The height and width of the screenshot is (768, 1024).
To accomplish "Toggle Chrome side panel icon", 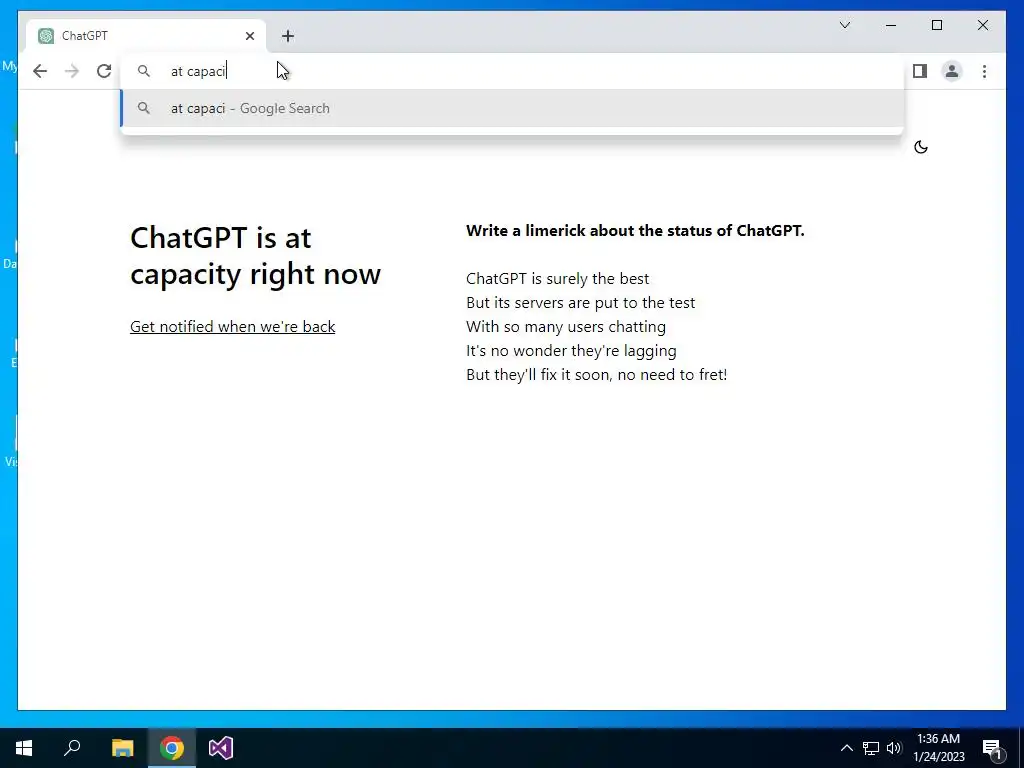I will click(920, 71).
